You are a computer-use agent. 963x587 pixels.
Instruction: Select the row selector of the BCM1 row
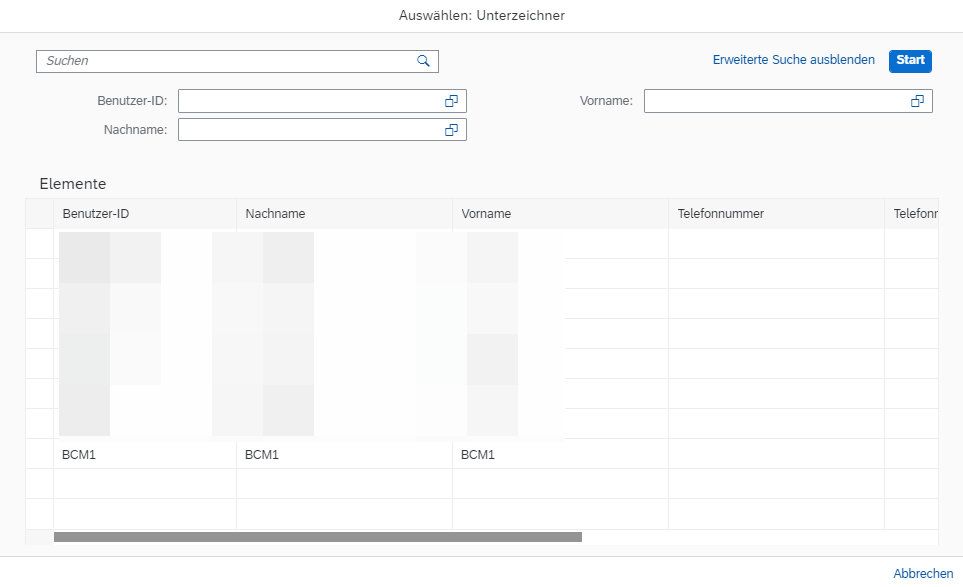point(39,454)
